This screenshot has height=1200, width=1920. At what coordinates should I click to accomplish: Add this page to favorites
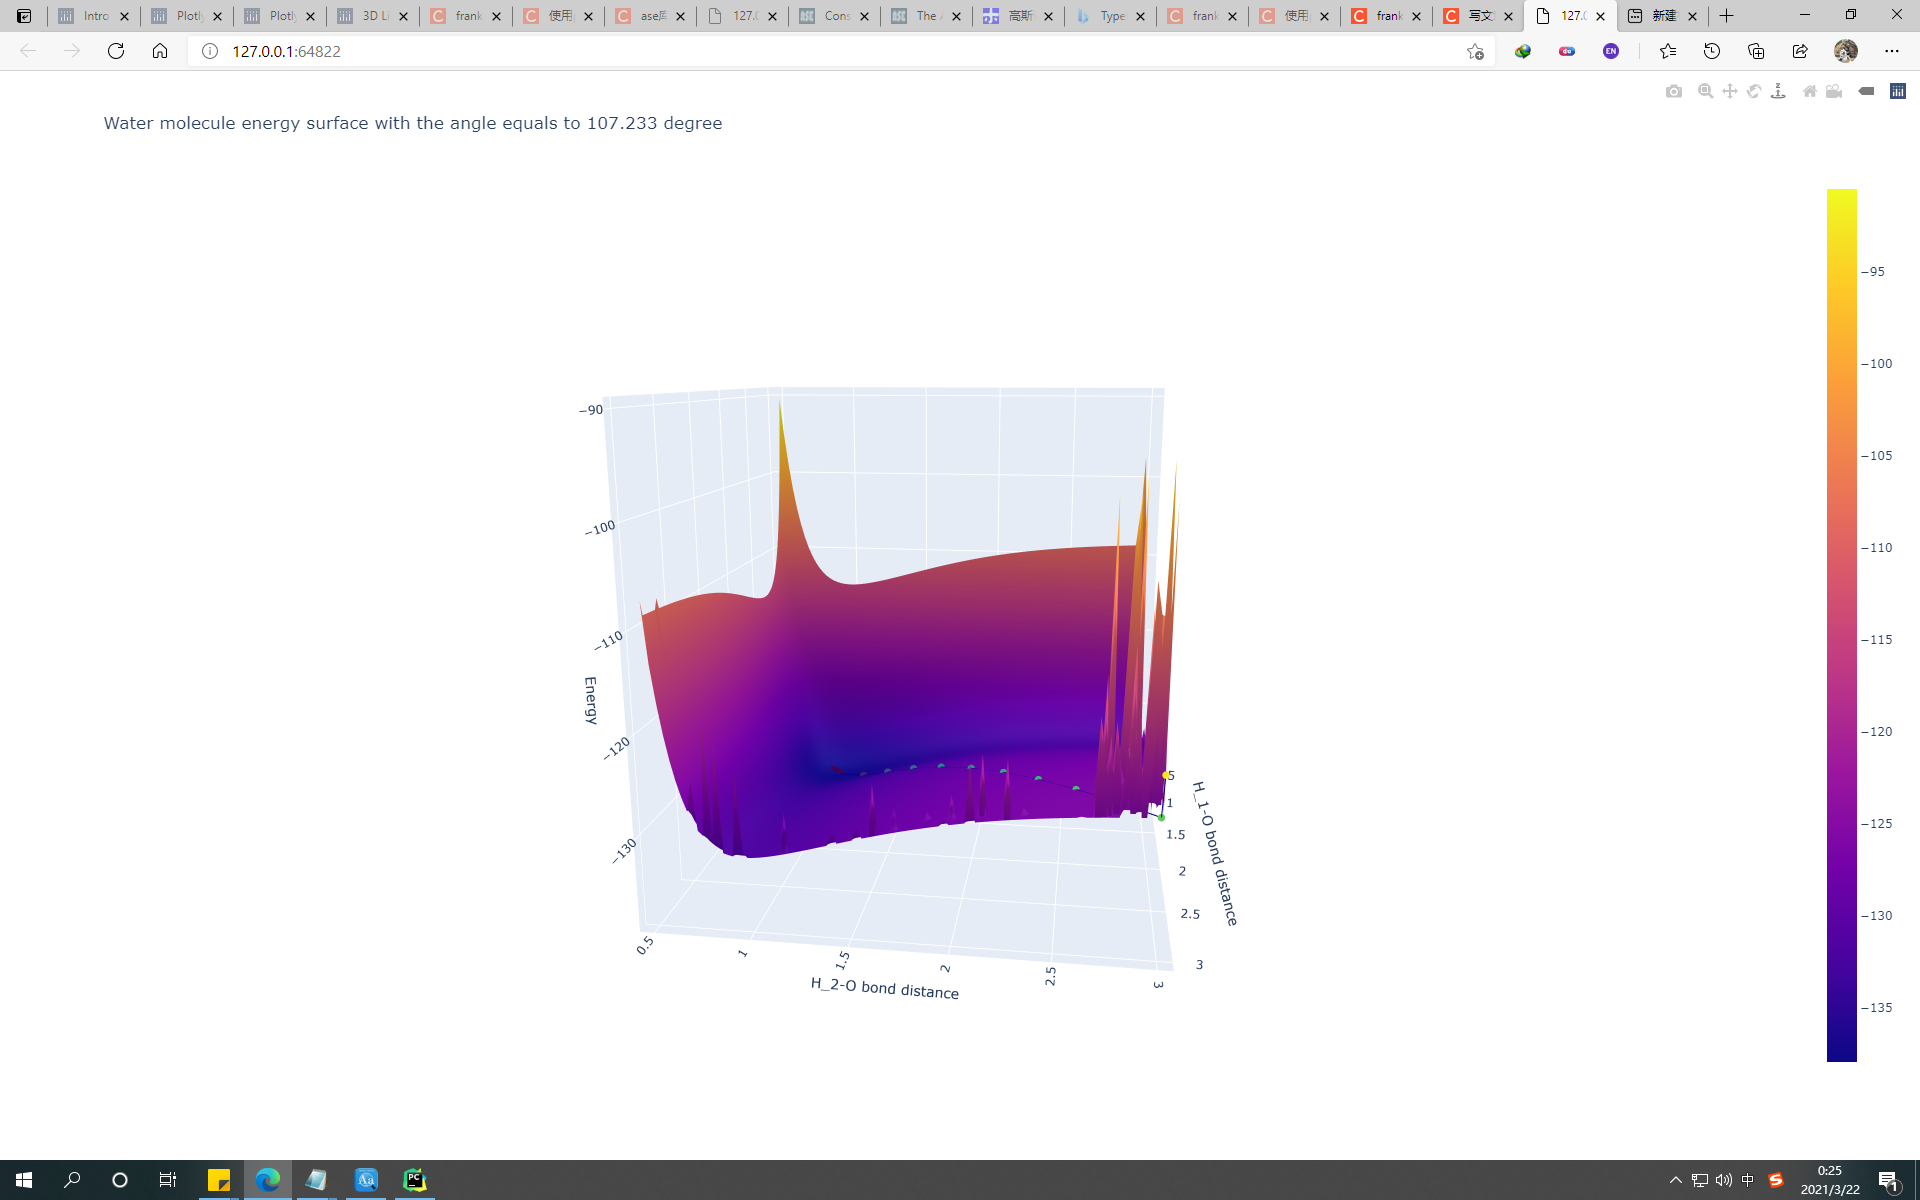click(1475, 51)
